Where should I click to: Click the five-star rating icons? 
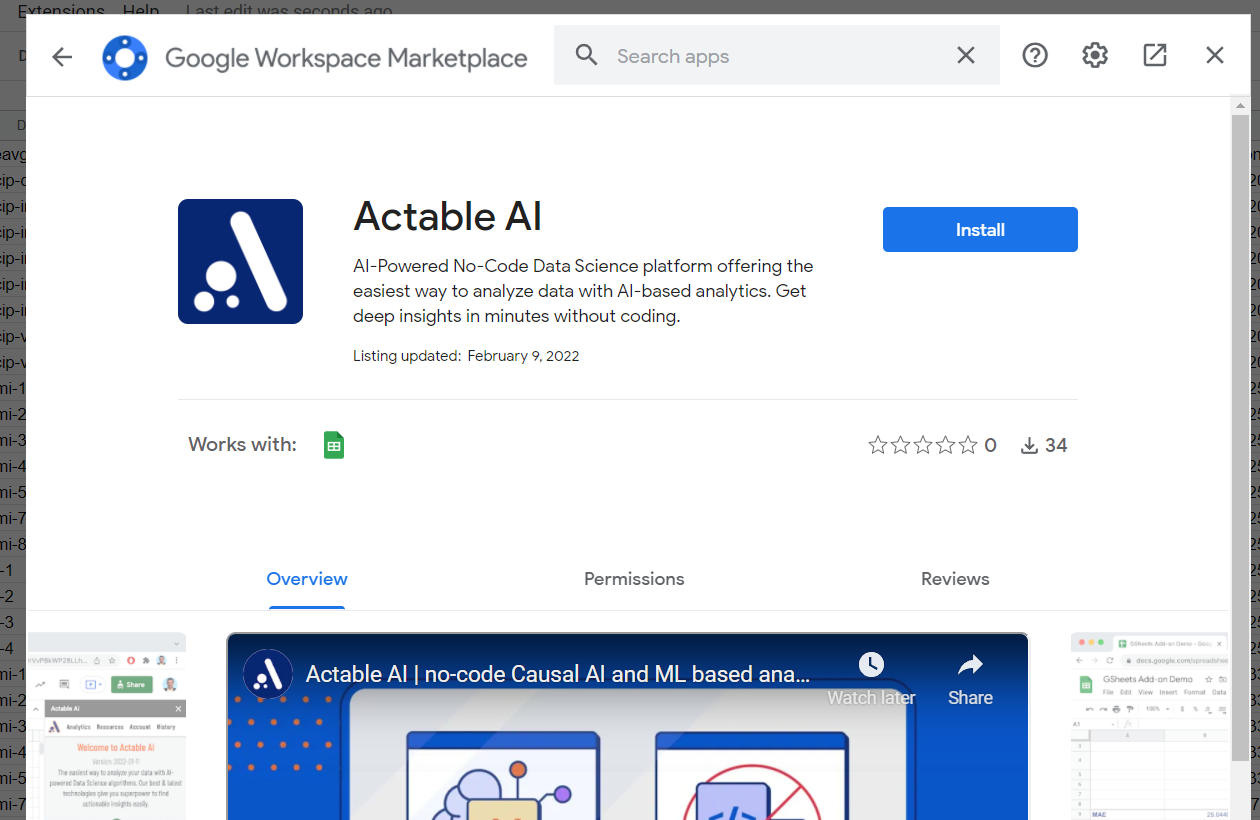pyautogui.click(x=923, y=445)
